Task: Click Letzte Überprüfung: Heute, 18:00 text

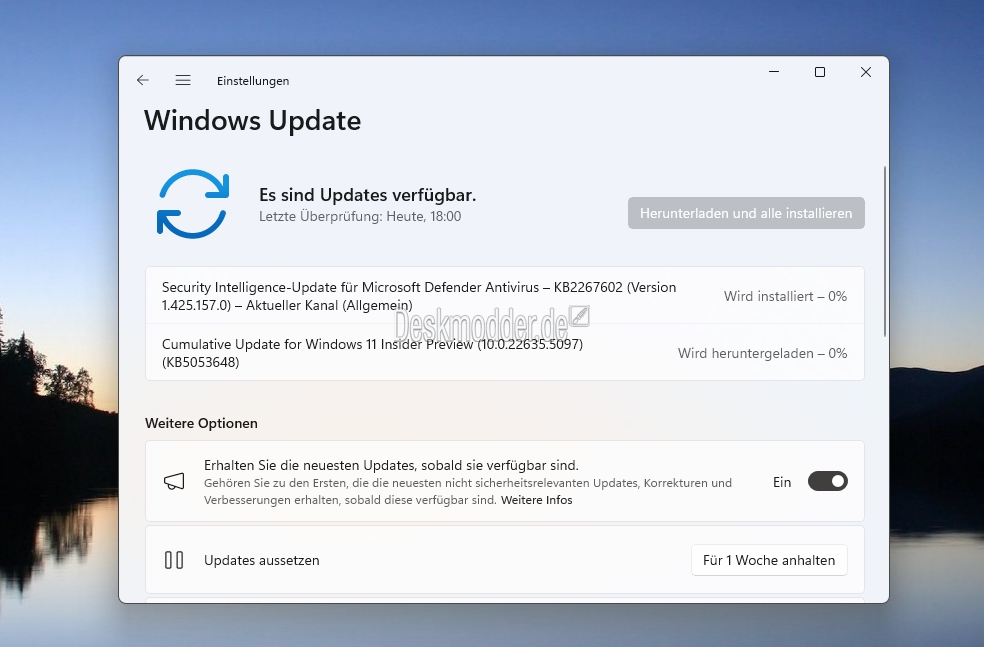Action: [360, 217]
